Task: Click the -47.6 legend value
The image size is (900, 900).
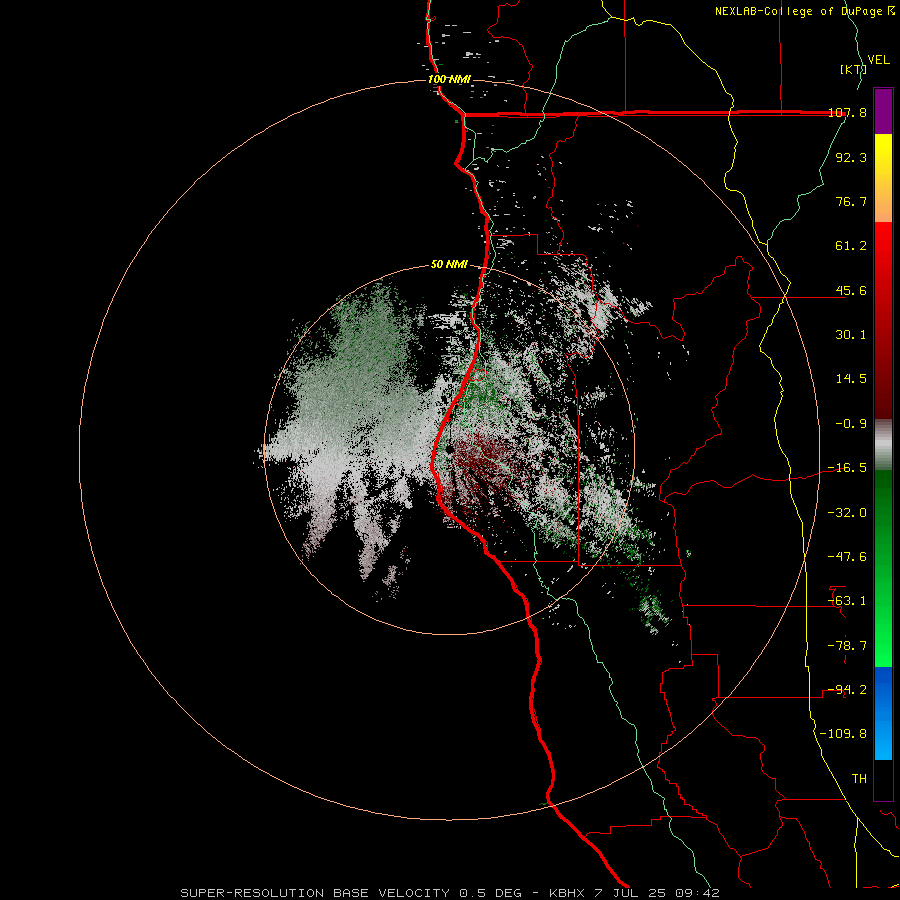Action: [848, 557]
